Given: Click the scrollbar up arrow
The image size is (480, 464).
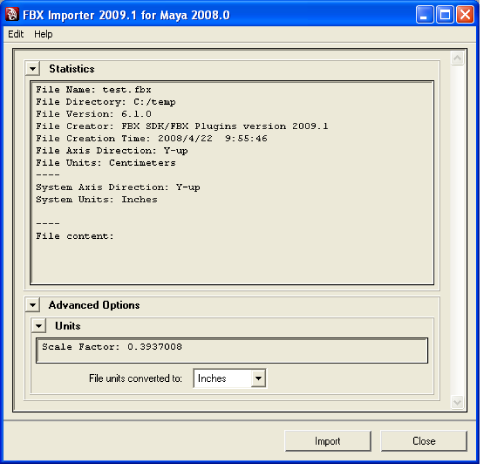Looking at the screenshot, I should click(457, 59).
